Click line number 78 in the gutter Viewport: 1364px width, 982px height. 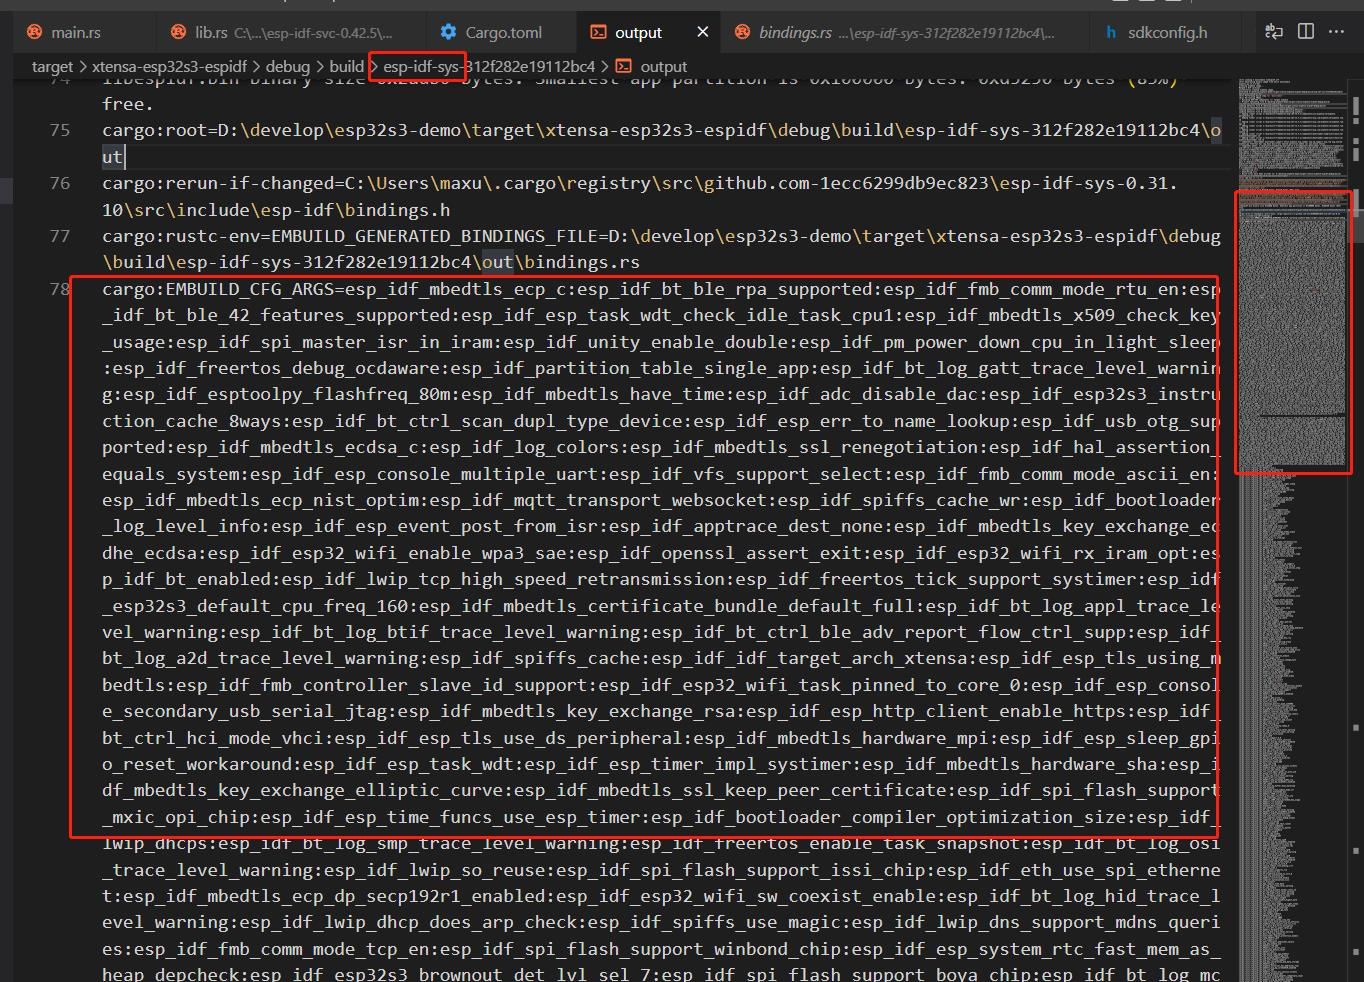(60, 289)
